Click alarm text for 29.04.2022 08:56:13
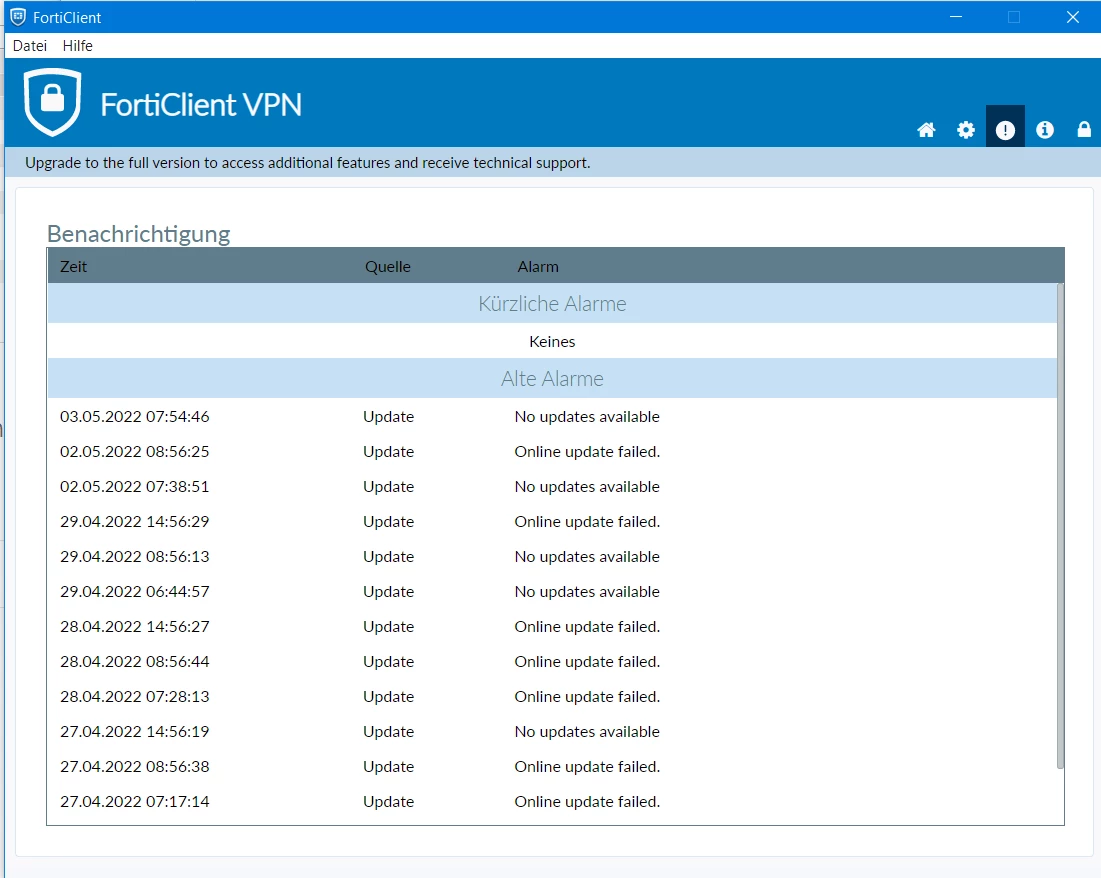Image resolution: width=1101 pixels, height=878 pixels. pyautogui.click(x=587, y=557)
